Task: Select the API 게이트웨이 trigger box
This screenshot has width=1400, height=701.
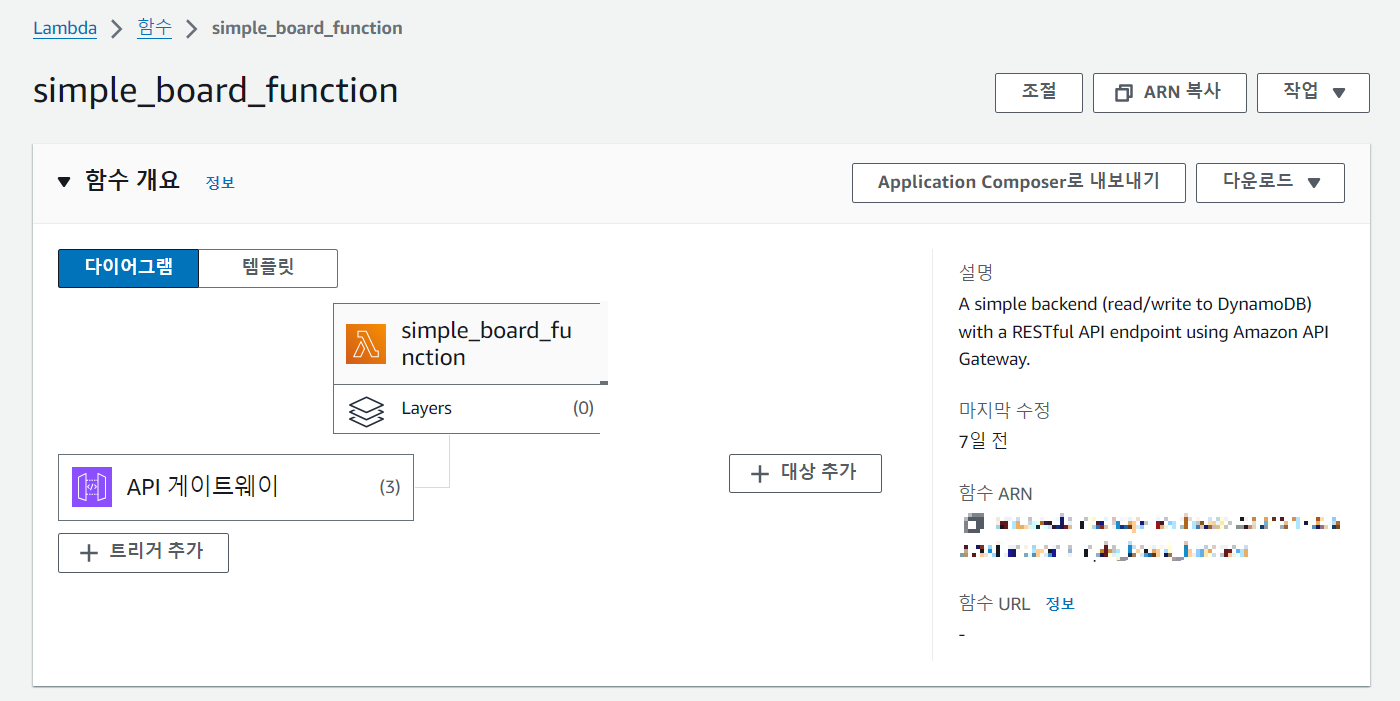Action: click(236, 487)
